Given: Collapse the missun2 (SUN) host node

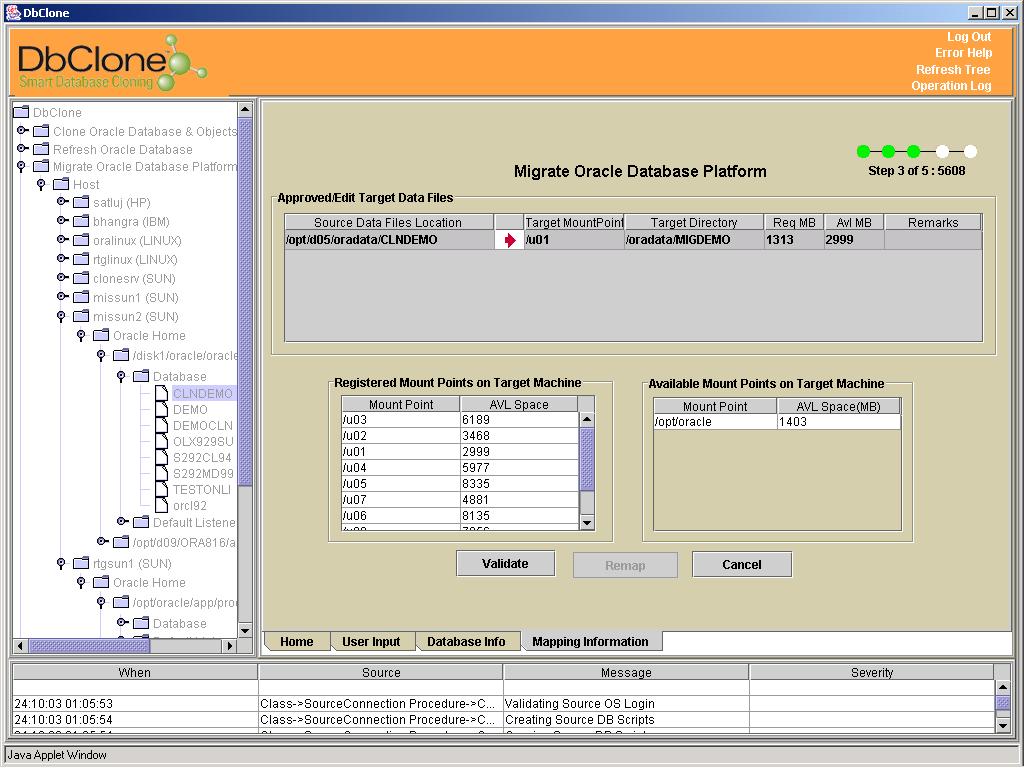Looking at the screenshot, I should point(61,316).
